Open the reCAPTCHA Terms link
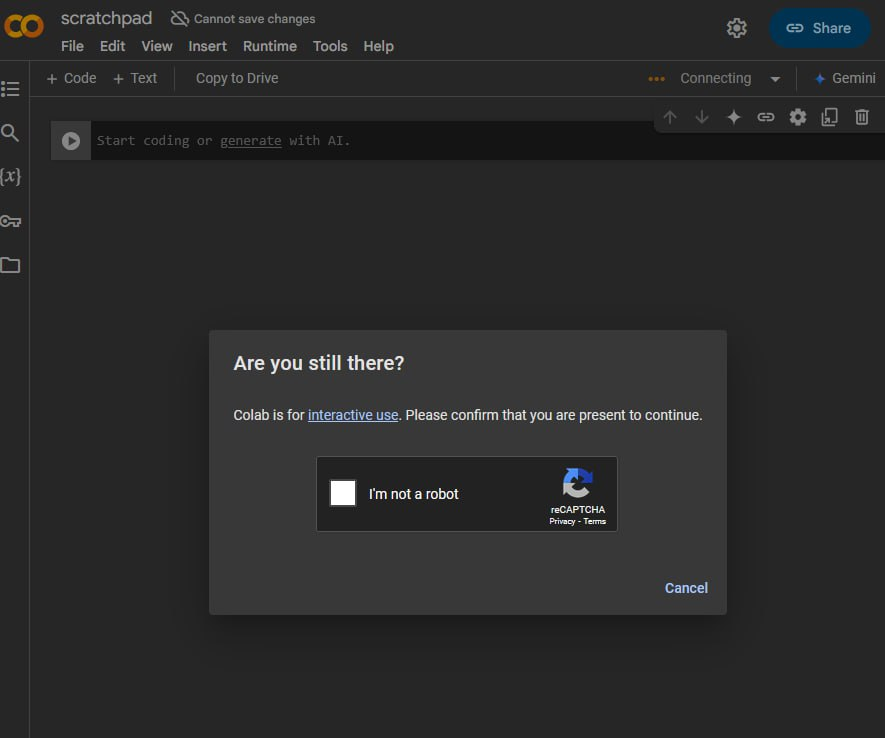The width and height of the screenshot is (885, 738). 594,521
